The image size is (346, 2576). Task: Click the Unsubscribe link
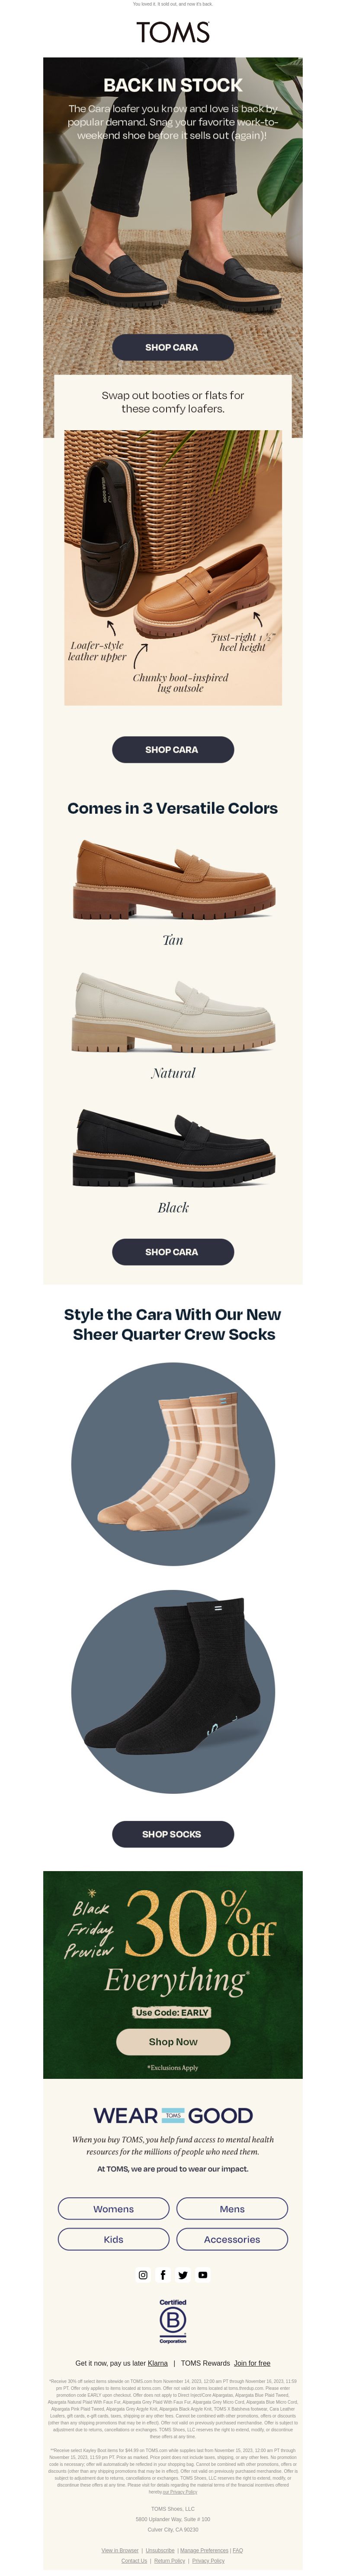160,2551
